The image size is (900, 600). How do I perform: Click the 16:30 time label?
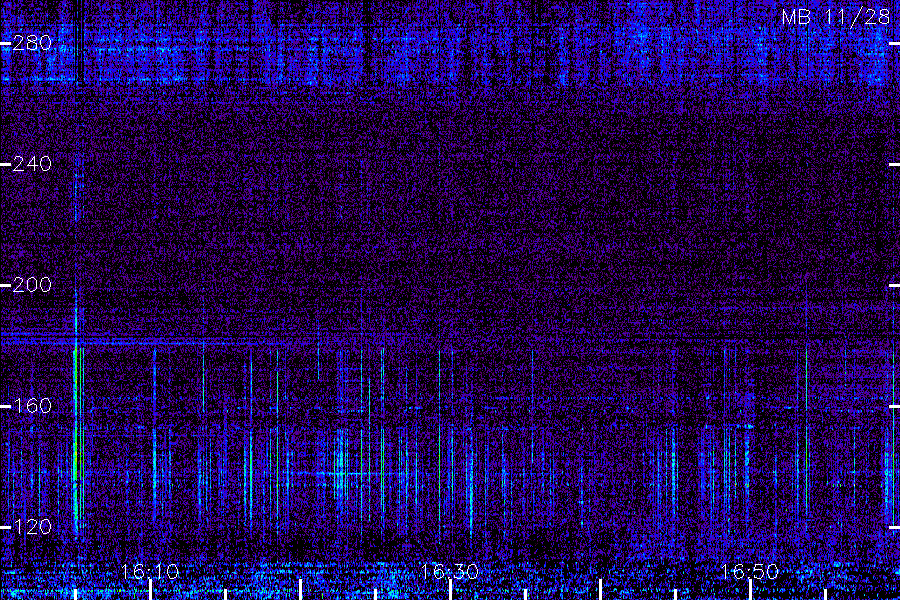[x=449, y=571]
